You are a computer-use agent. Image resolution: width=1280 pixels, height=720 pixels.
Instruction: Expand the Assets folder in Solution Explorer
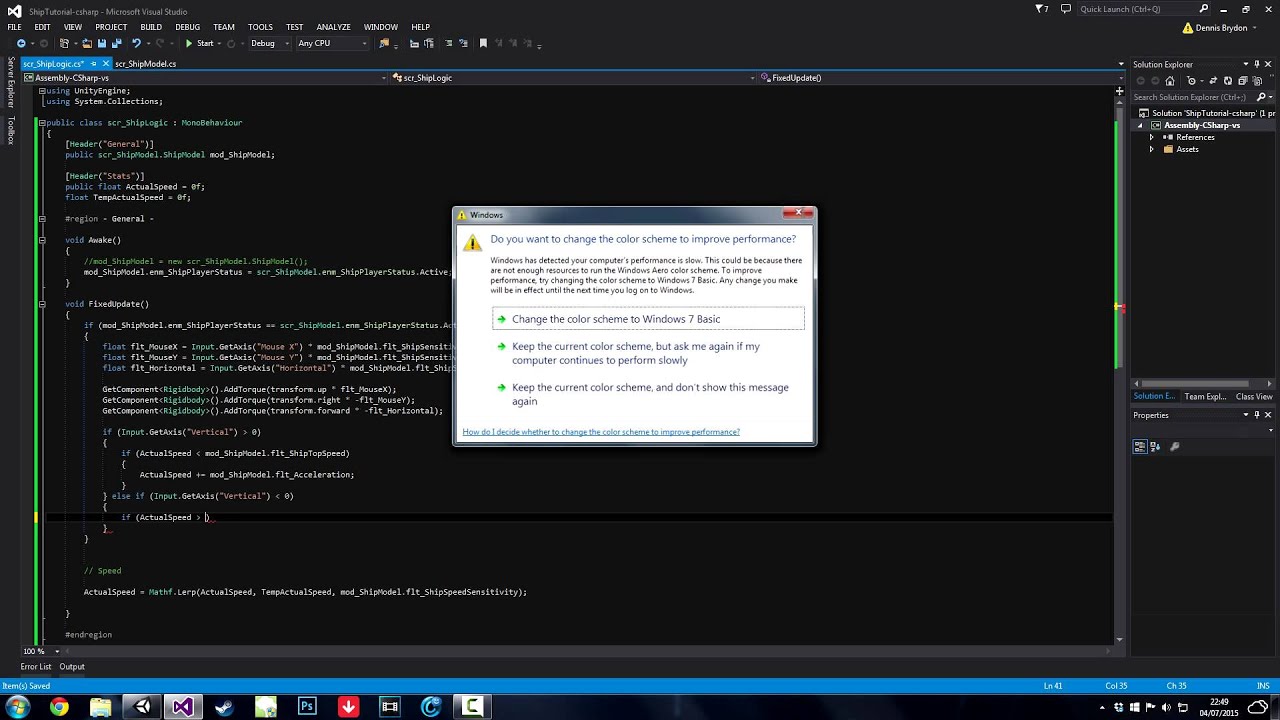[1151, 149]
